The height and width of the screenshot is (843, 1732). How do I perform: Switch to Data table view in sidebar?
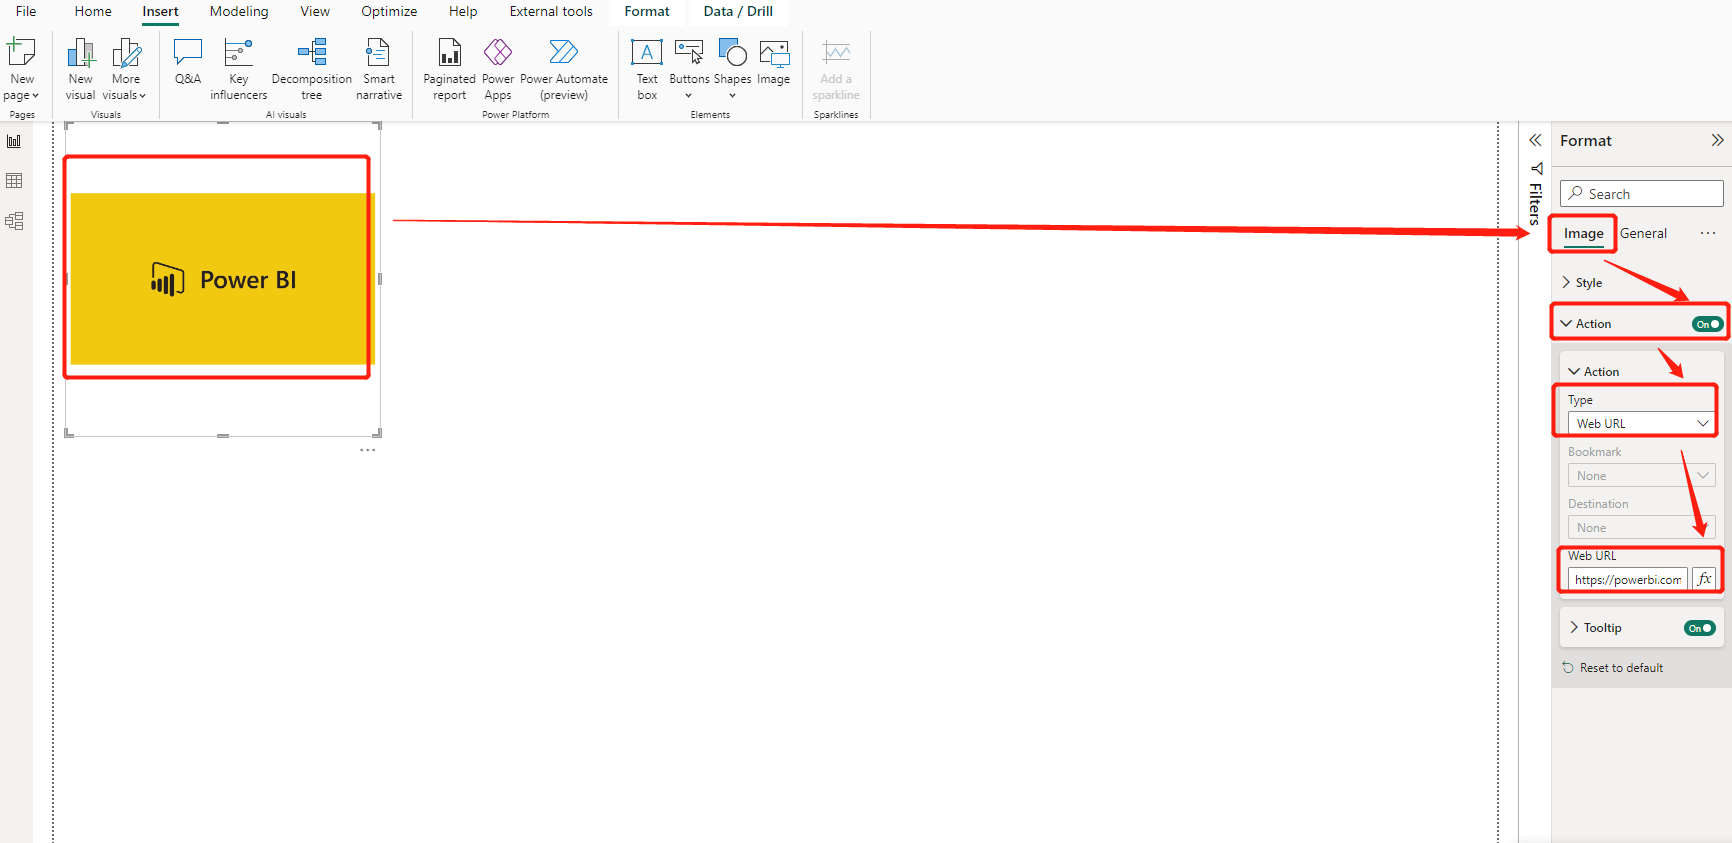pos(14,181)
